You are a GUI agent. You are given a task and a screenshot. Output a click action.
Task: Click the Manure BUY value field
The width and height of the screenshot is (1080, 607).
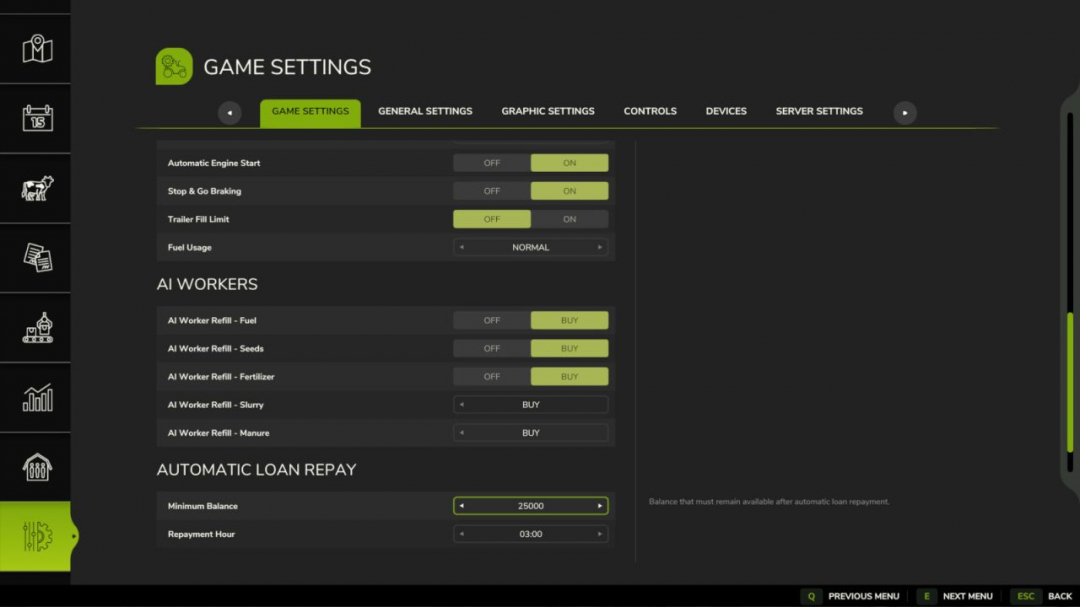point(530,433)
